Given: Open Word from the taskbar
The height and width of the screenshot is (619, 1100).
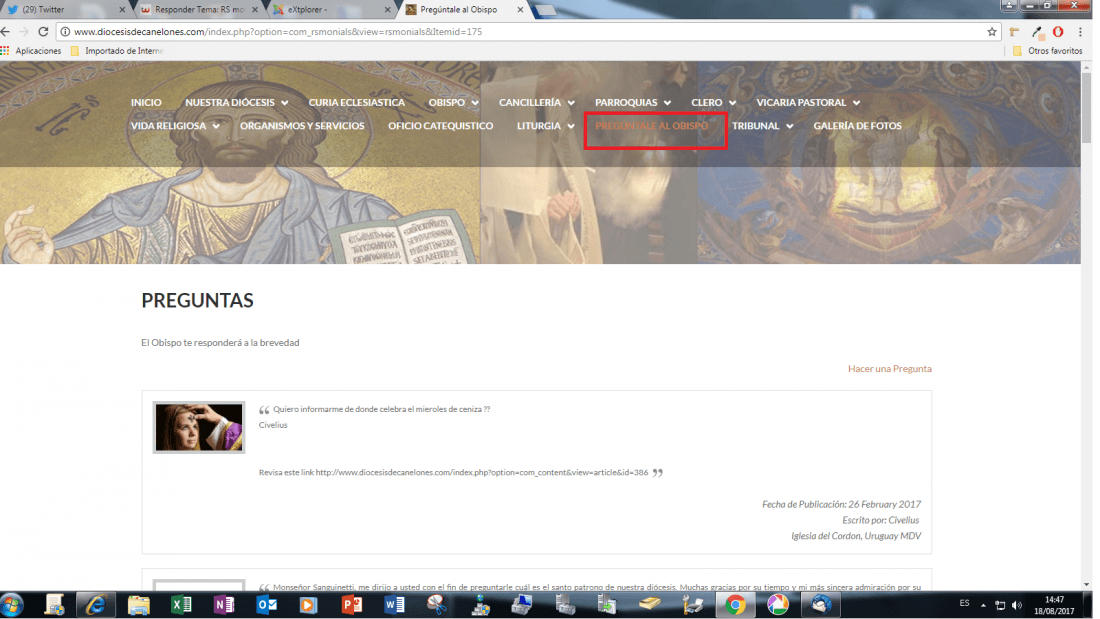Looking at the screenshot, I should (x=394, y=604).
